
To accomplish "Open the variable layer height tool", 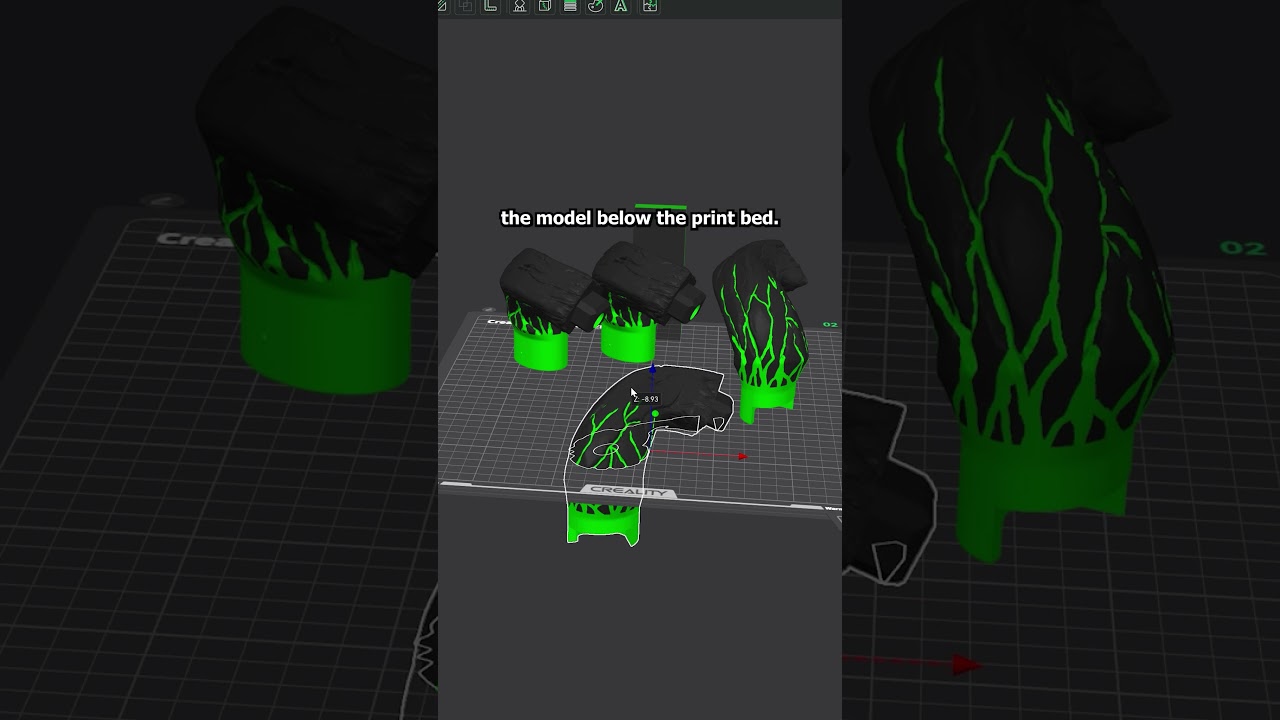I will [570, 6].
